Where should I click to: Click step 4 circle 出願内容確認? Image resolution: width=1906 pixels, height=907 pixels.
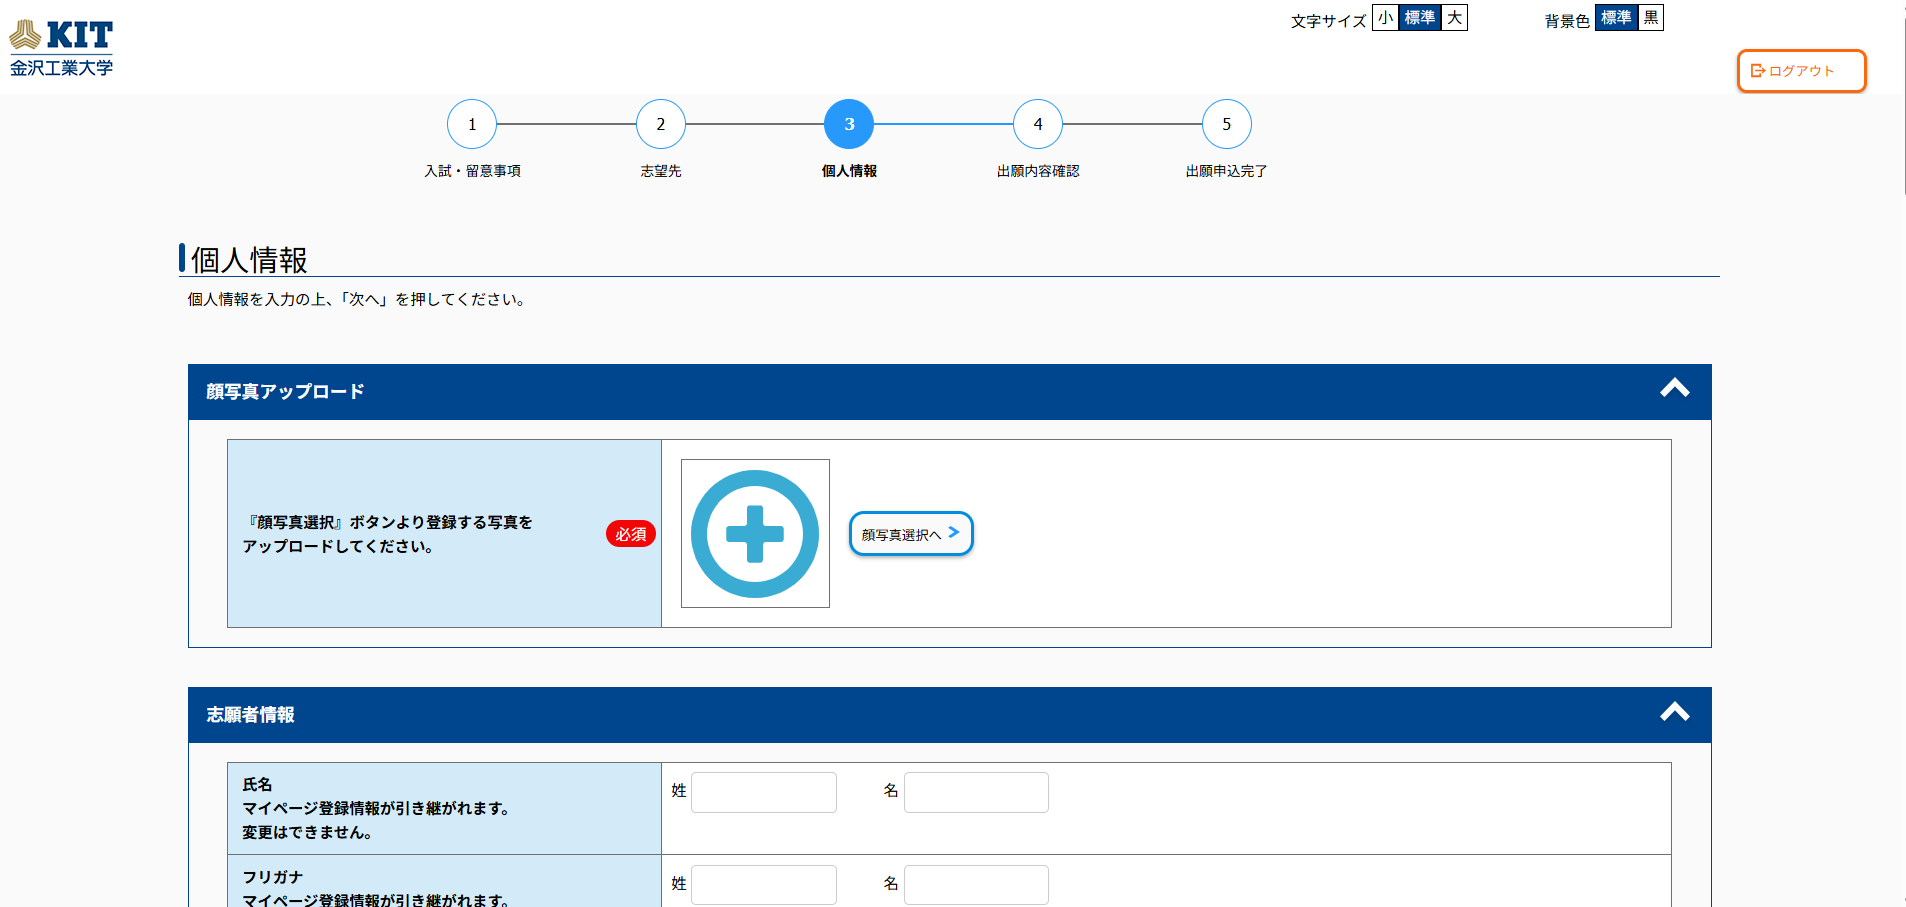1038,125
